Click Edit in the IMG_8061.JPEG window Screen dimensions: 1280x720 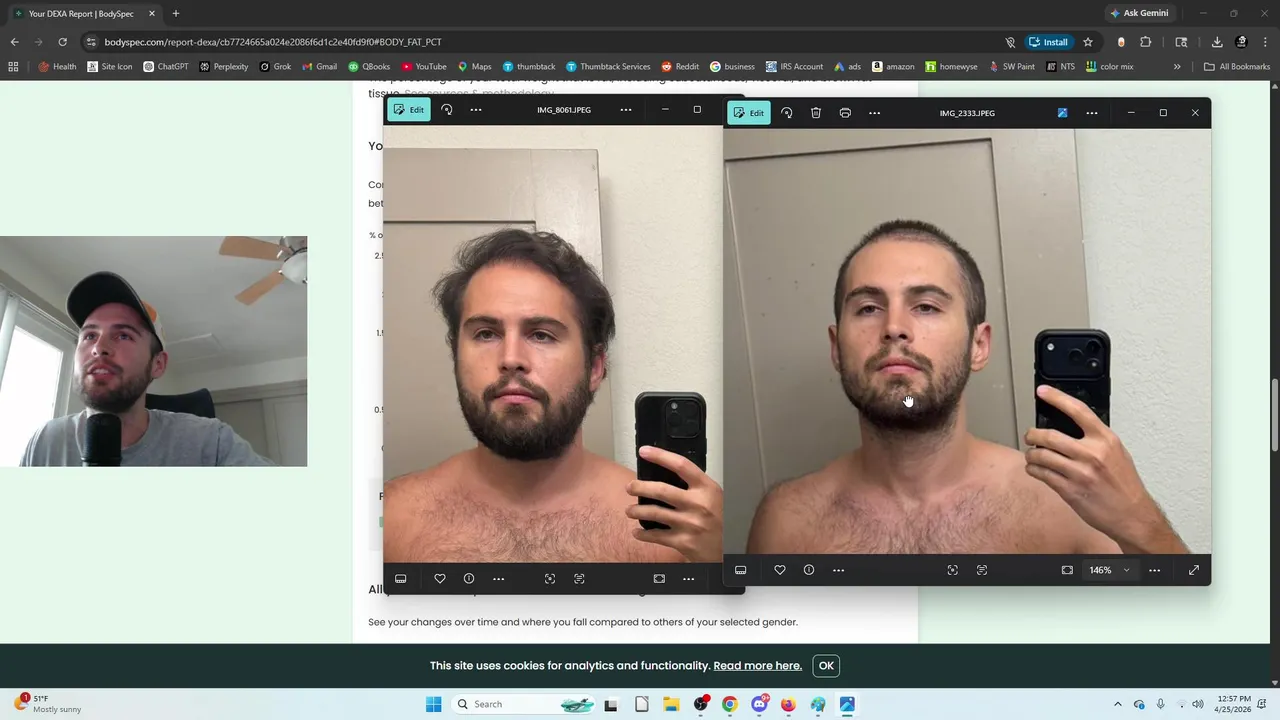point(409,110)
